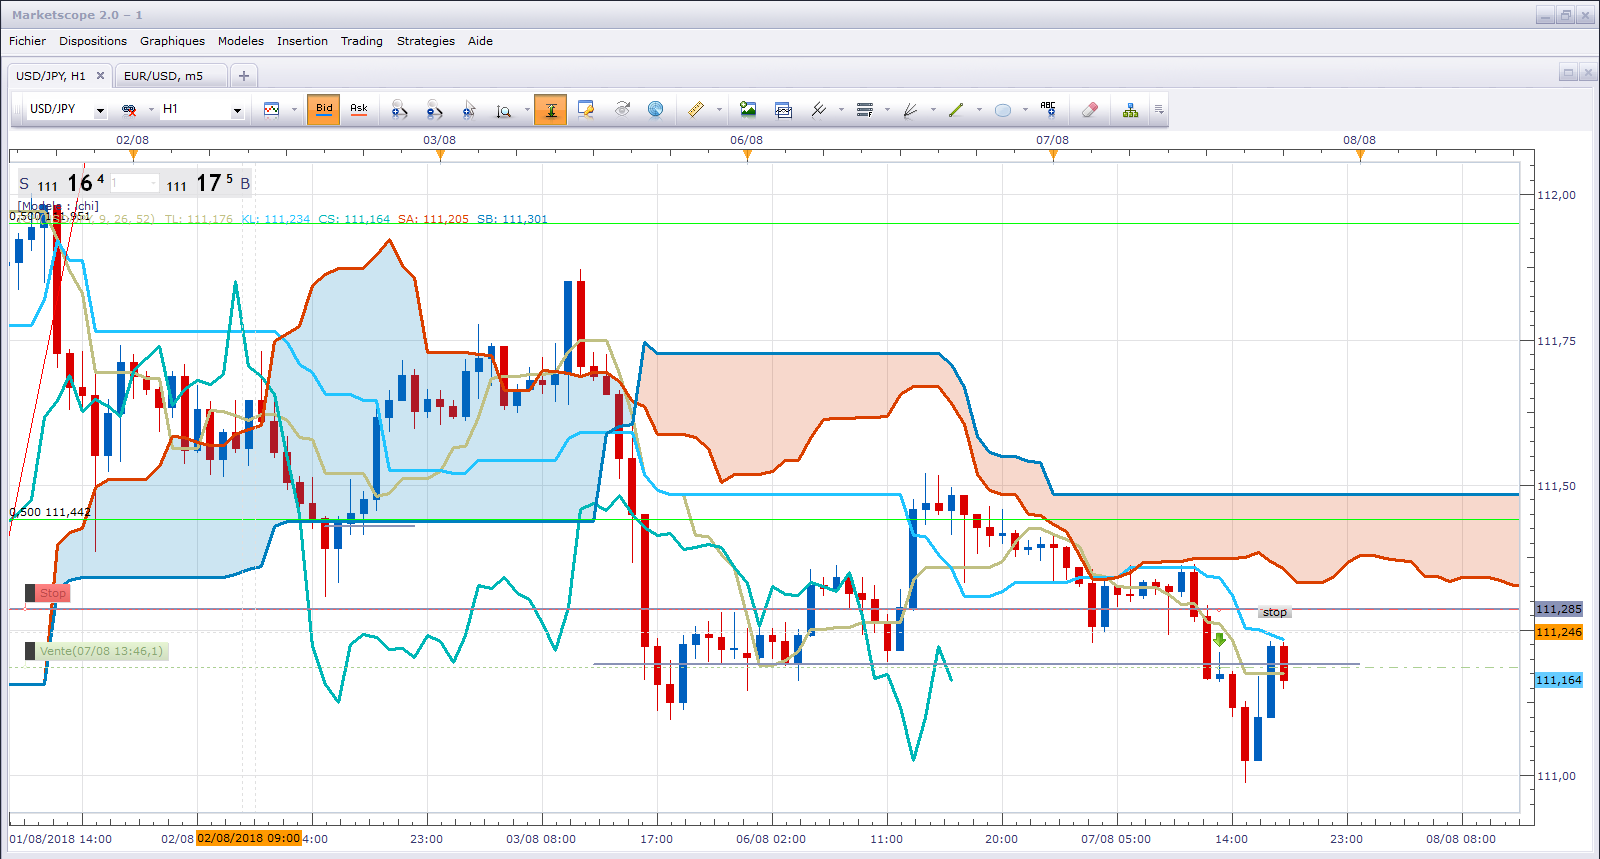Select the horizontal lines Fibonacci tool

point(865,110)
